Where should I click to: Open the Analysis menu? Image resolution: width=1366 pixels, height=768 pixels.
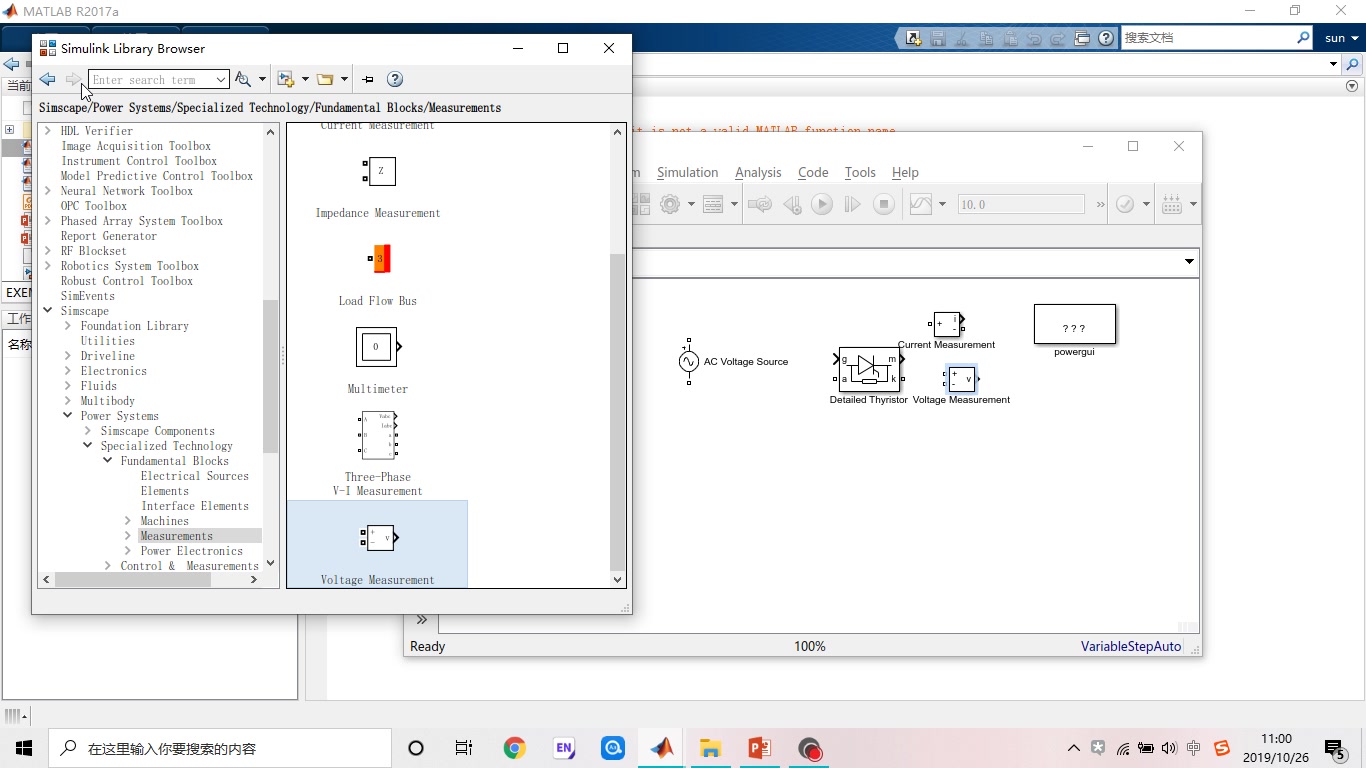[758, 172]
